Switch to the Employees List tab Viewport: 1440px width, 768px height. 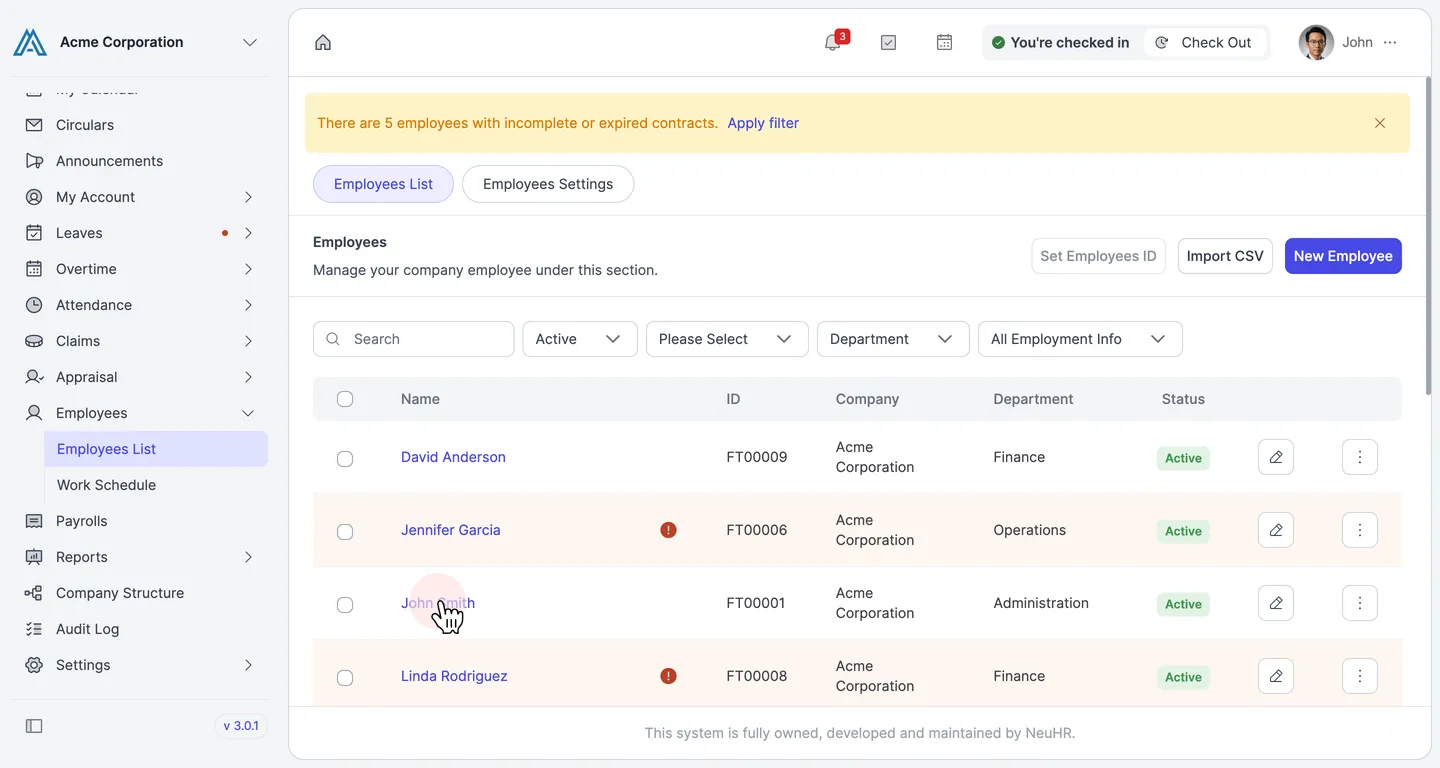383,184
